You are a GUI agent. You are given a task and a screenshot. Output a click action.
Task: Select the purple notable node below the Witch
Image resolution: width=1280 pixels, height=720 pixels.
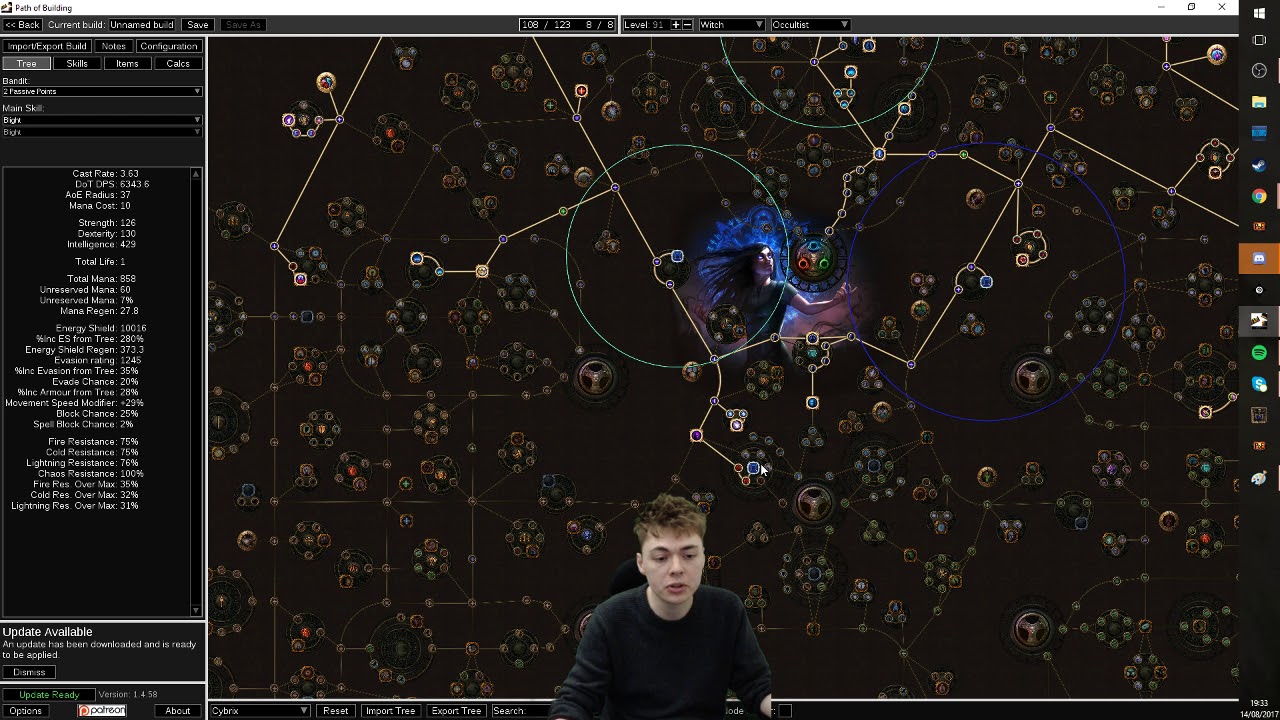696,435
